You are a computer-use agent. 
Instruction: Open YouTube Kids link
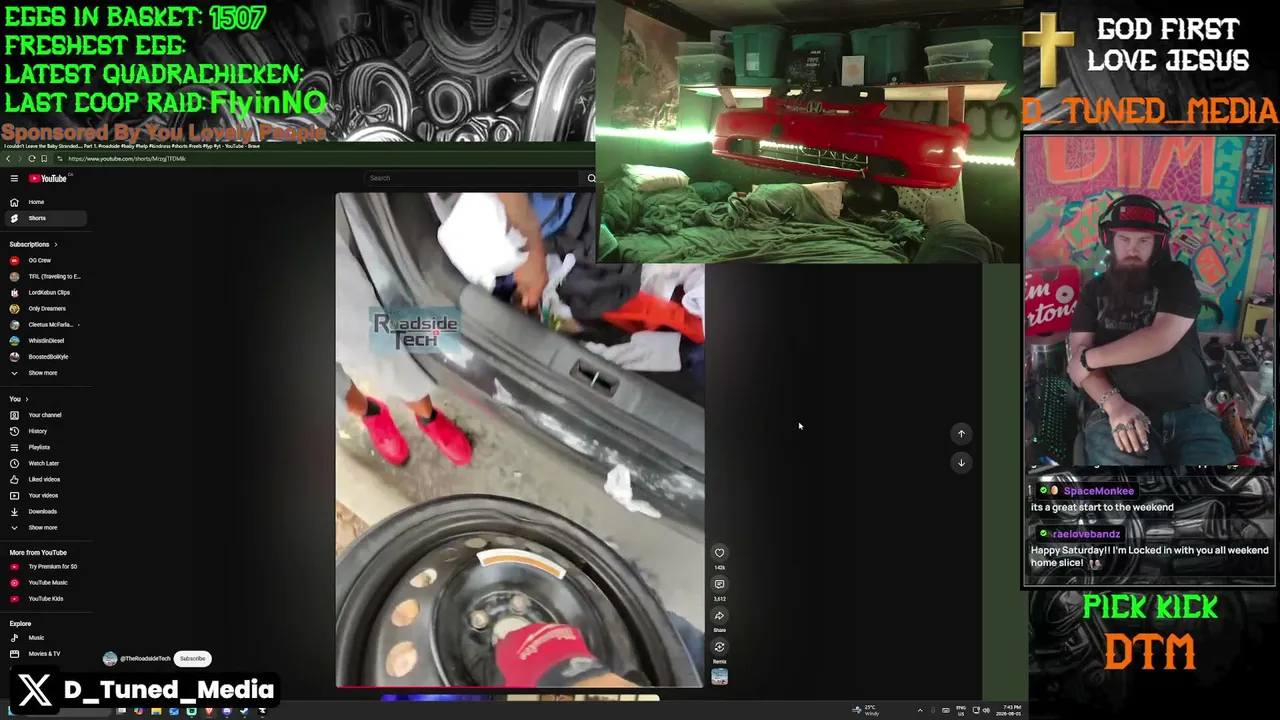click(47, 598)
